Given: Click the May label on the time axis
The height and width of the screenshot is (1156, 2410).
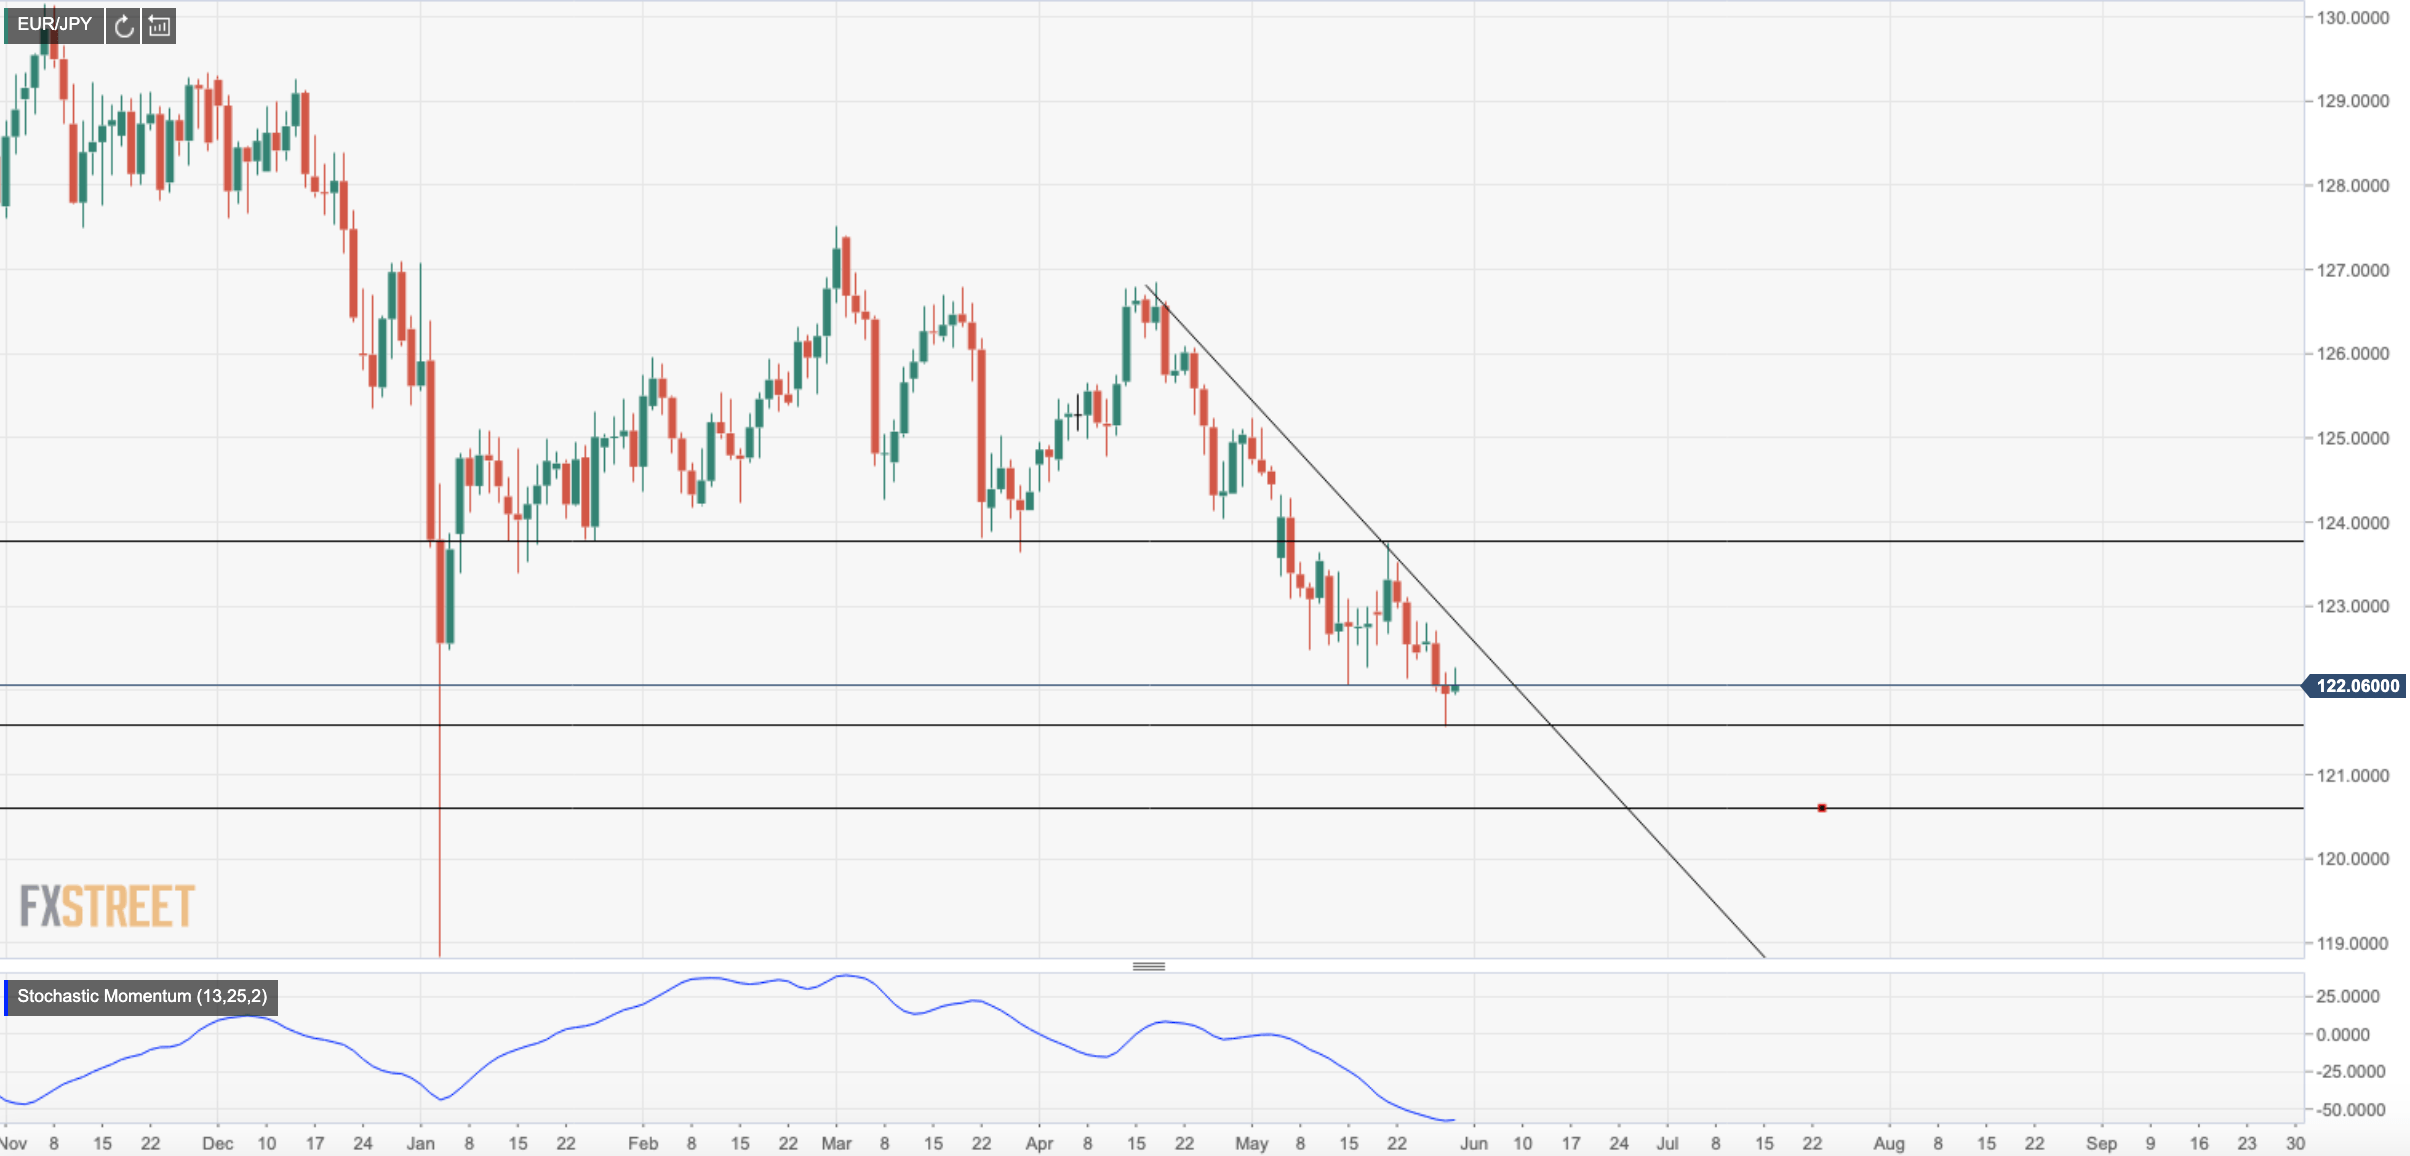Looking at the screenshot, I should 1251,1143.
